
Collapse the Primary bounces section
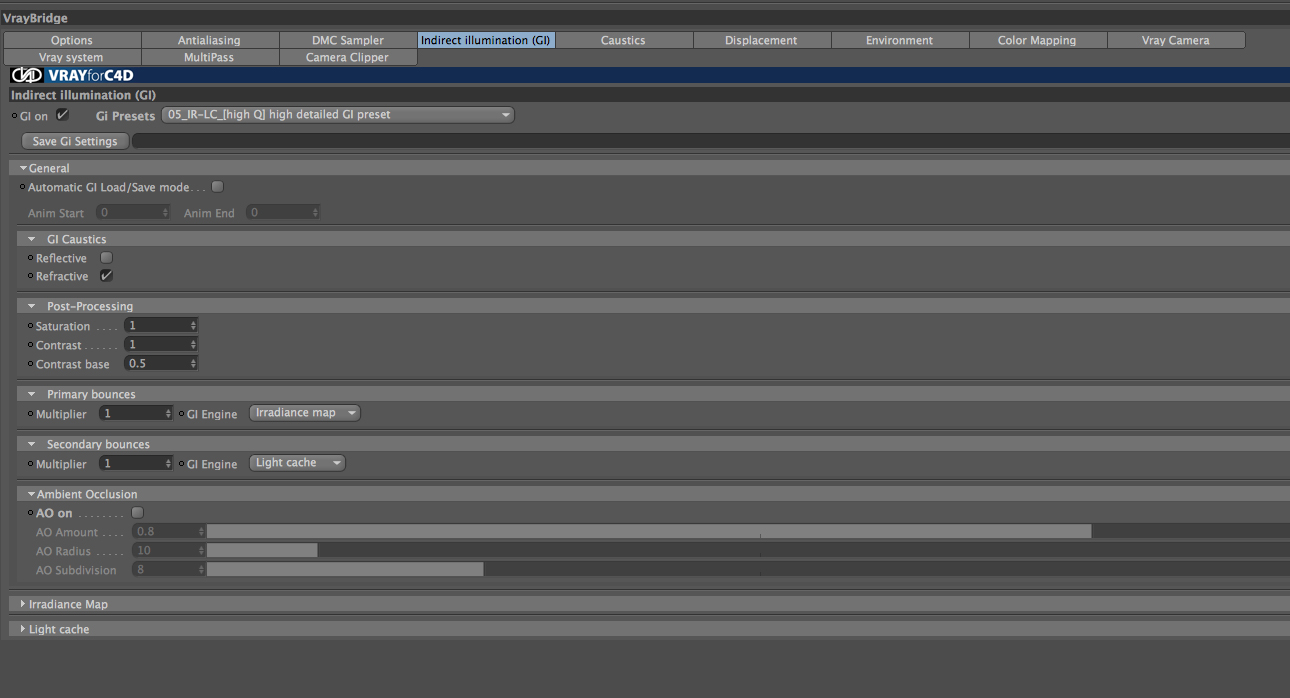click(x=32, y=394)
